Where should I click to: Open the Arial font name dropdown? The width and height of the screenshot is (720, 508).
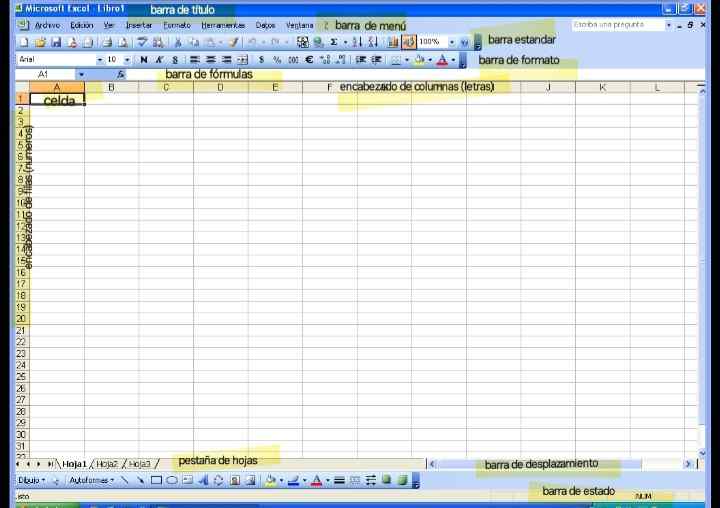tap(100, 60)
